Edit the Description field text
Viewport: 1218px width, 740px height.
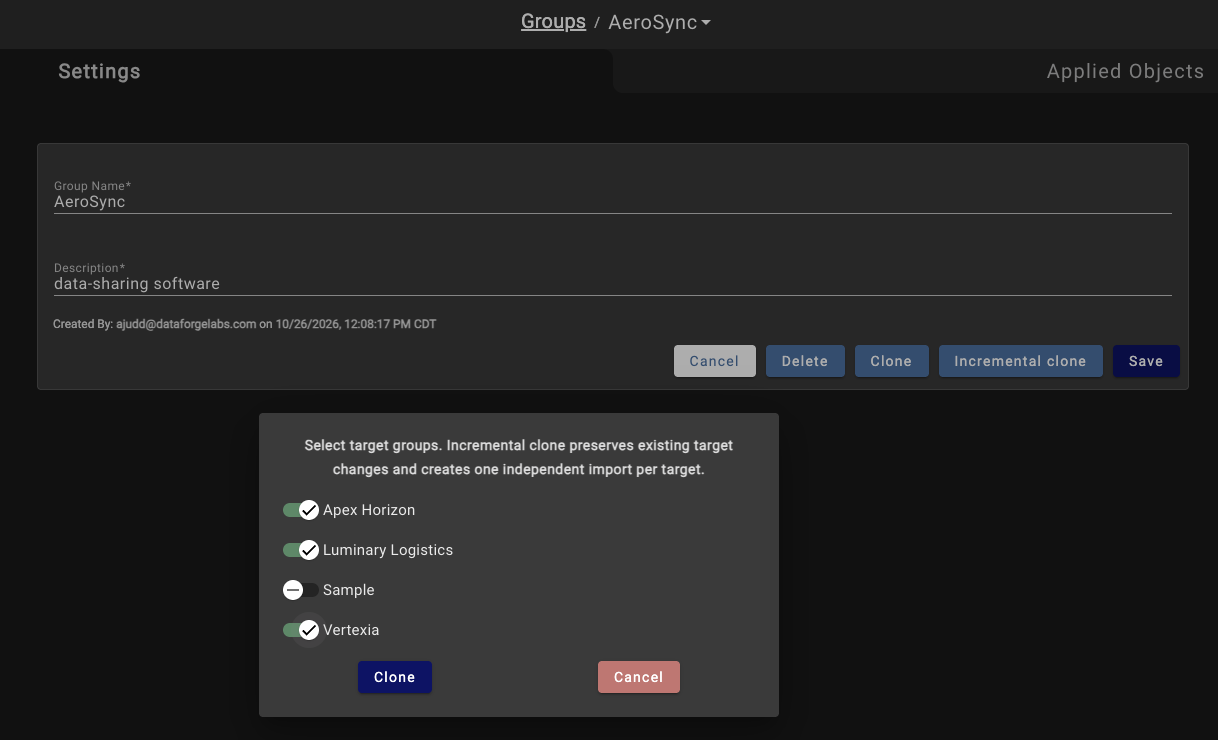click(x=612, y=283)
